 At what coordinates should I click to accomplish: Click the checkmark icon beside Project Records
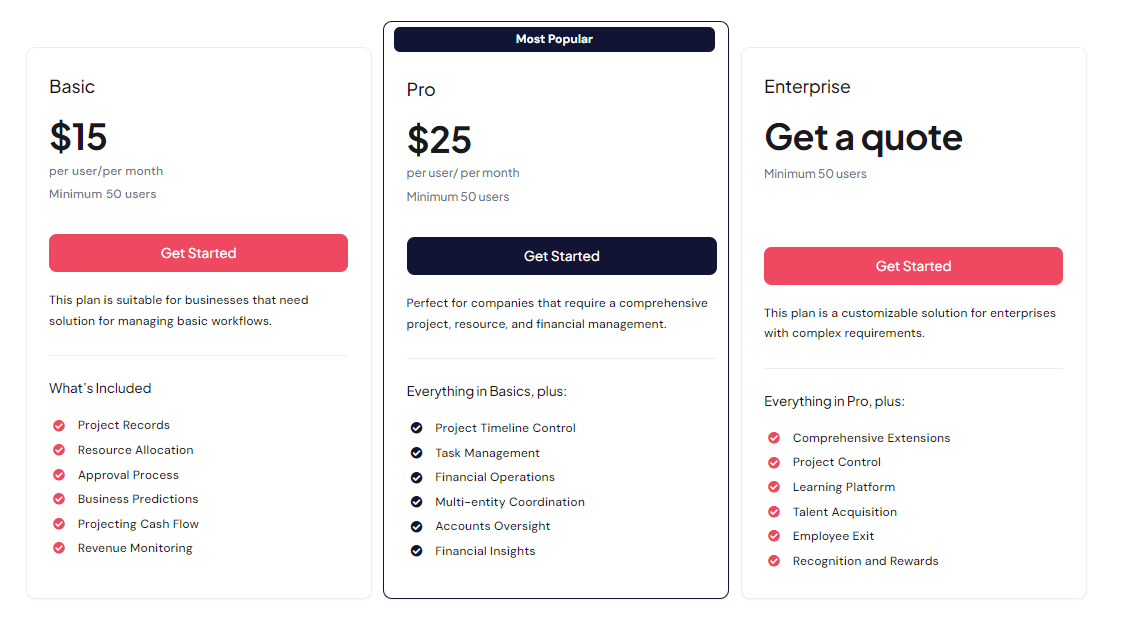pyautogui.click(x=59, y=425)
